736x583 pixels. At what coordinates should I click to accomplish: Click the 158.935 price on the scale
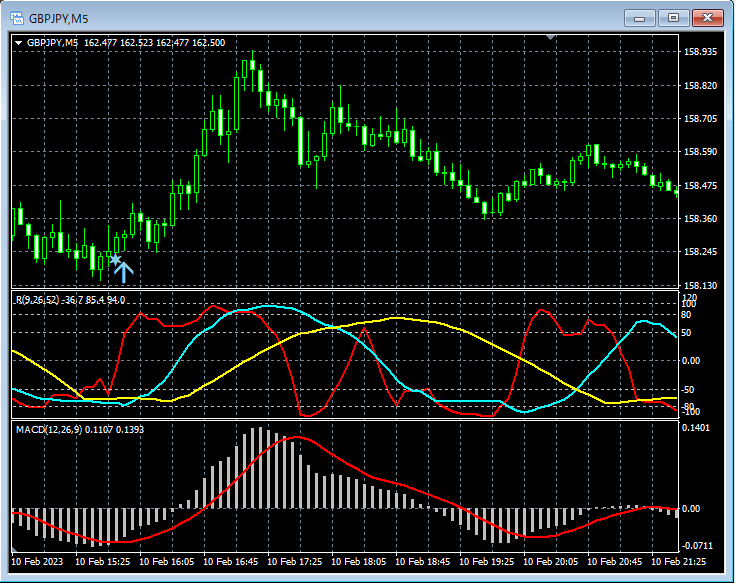tap(700, 52)
